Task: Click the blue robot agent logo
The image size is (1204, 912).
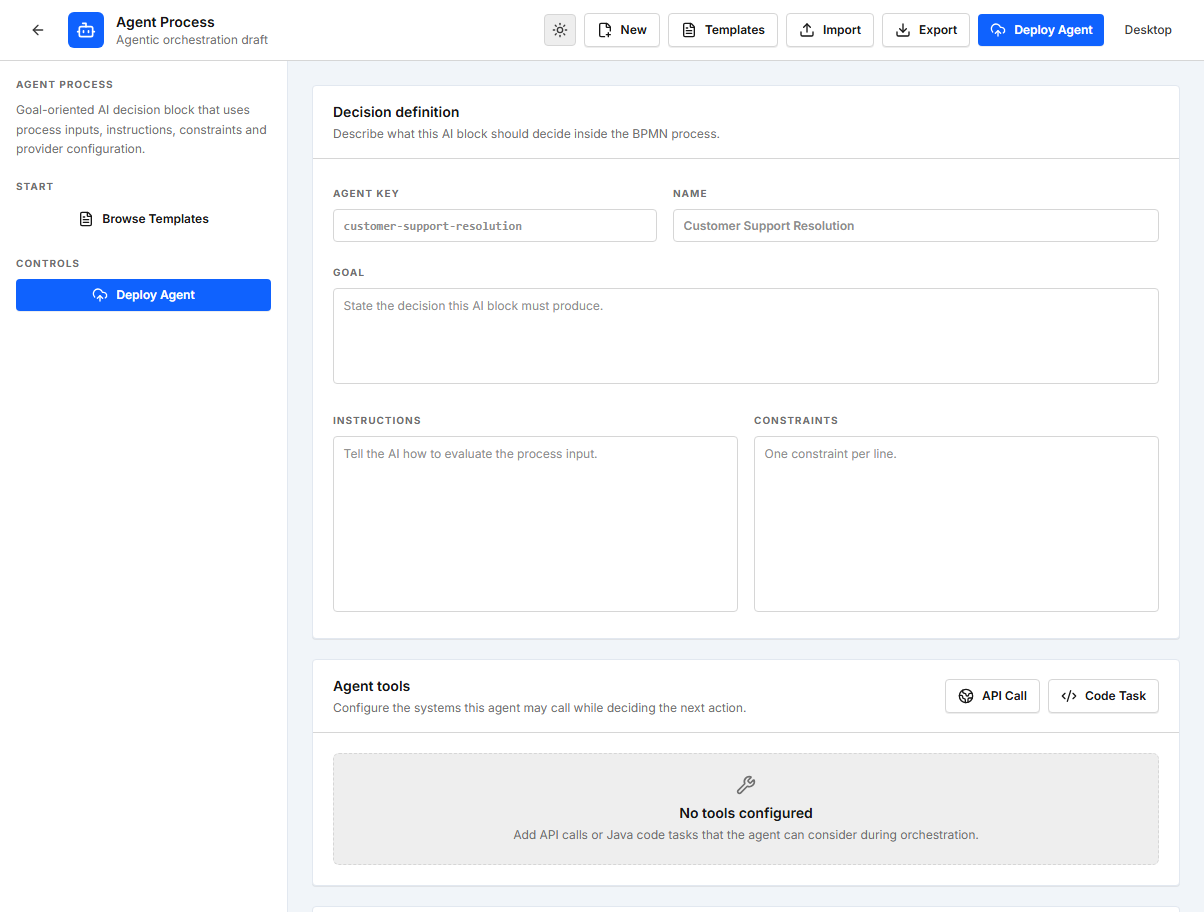Action: [86, 30]
